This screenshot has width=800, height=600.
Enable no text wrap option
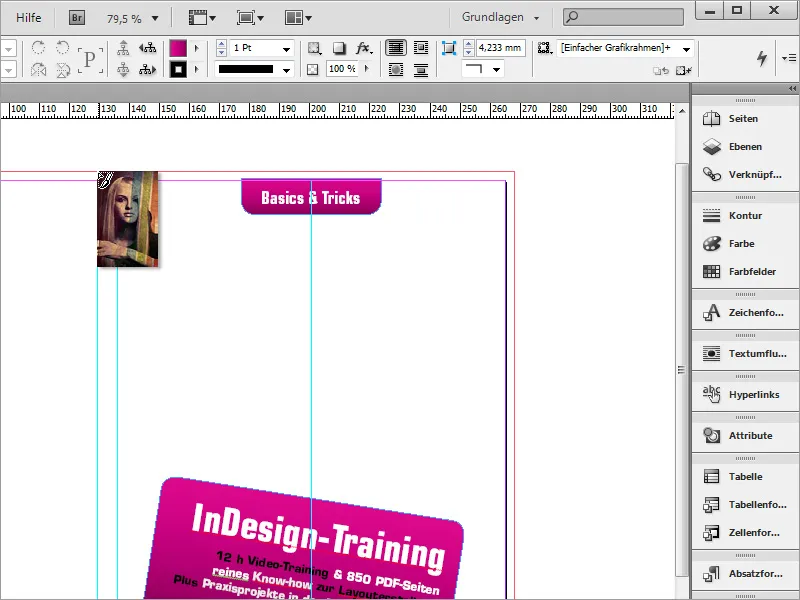coord(395,48)
